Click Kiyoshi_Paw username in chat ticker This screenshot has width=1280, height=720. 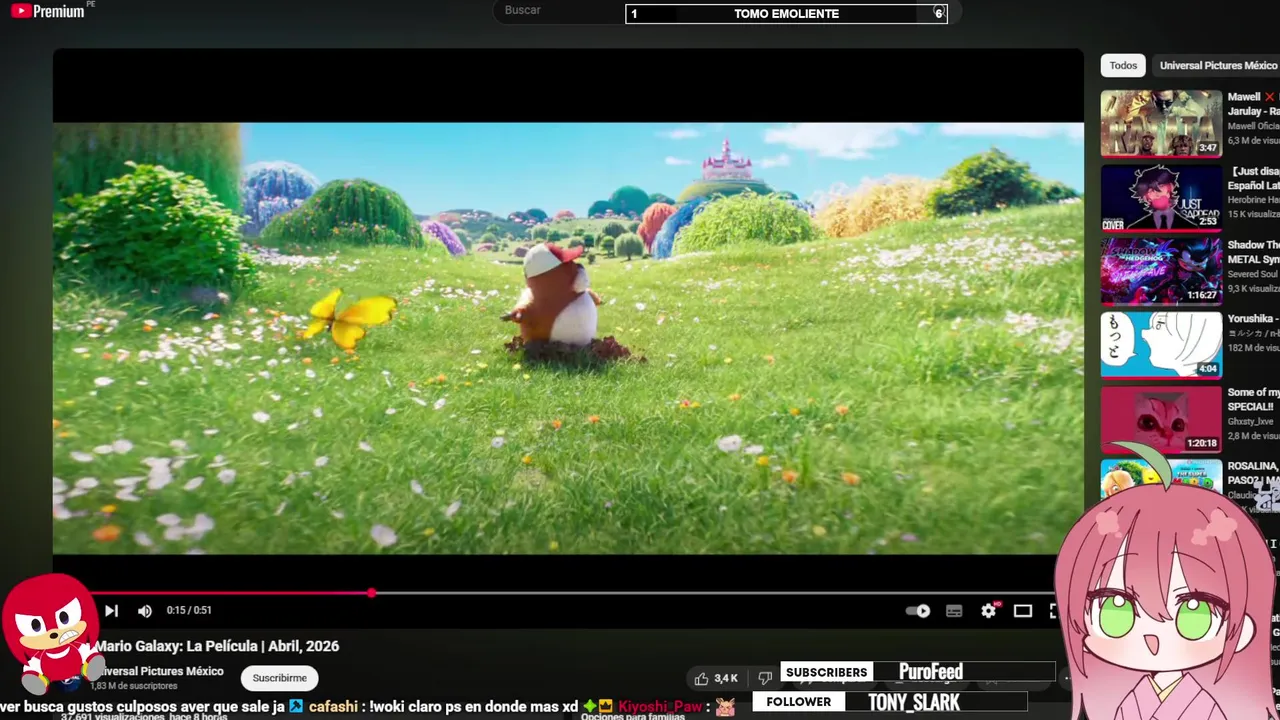661,706
